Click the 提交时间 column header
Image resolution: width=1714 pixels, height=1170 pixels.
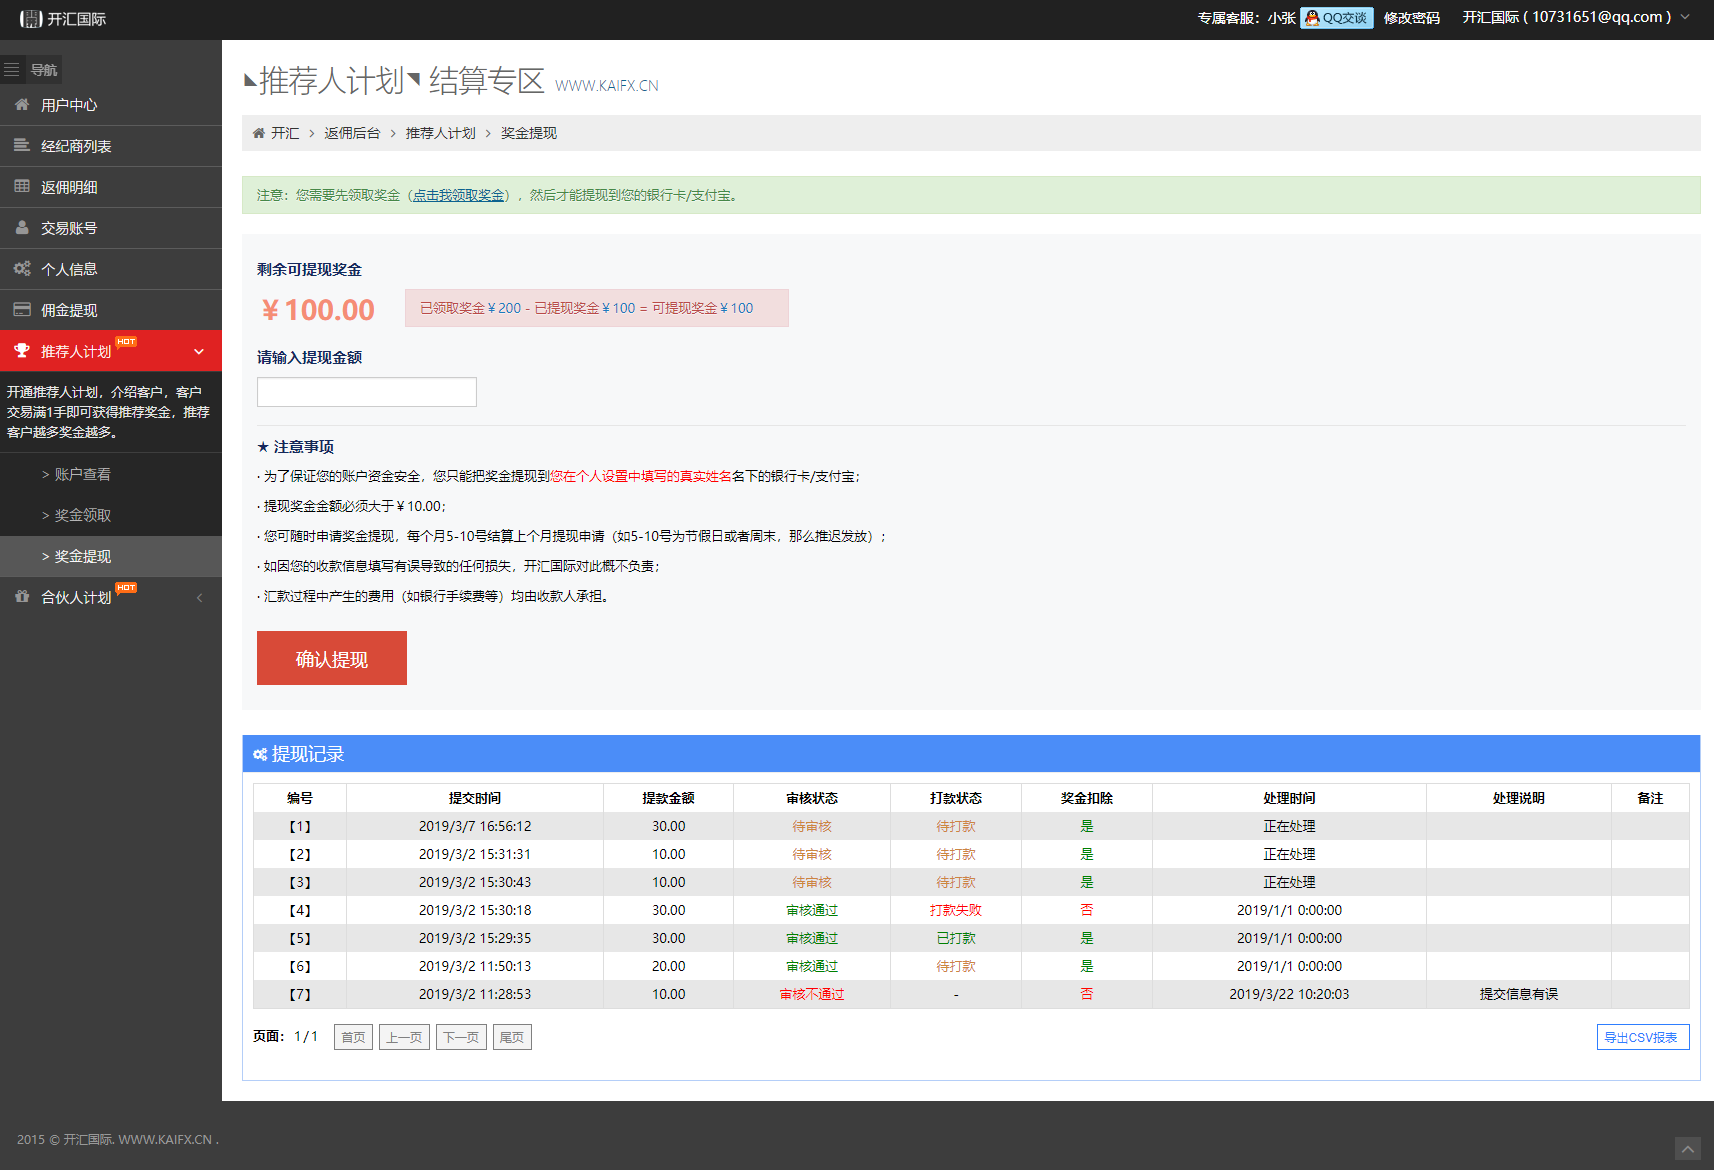(x=475, y=798)
